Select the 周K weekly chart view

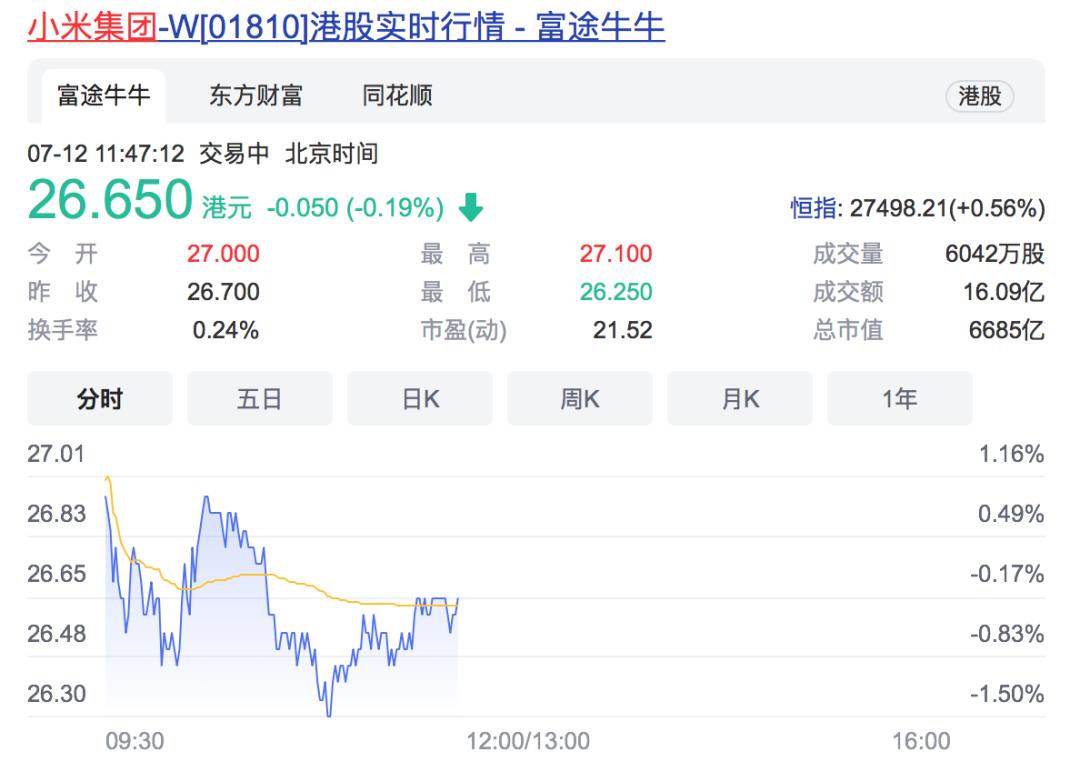580,397
